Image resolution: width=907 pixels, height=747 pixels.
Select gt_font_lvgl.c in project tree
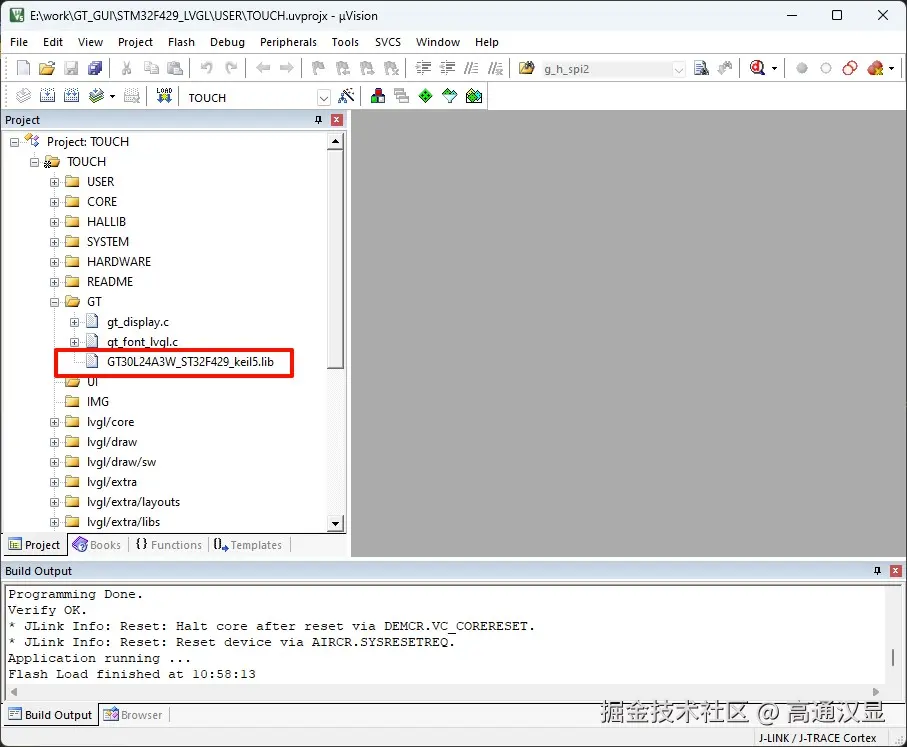(x=142, y=342)
